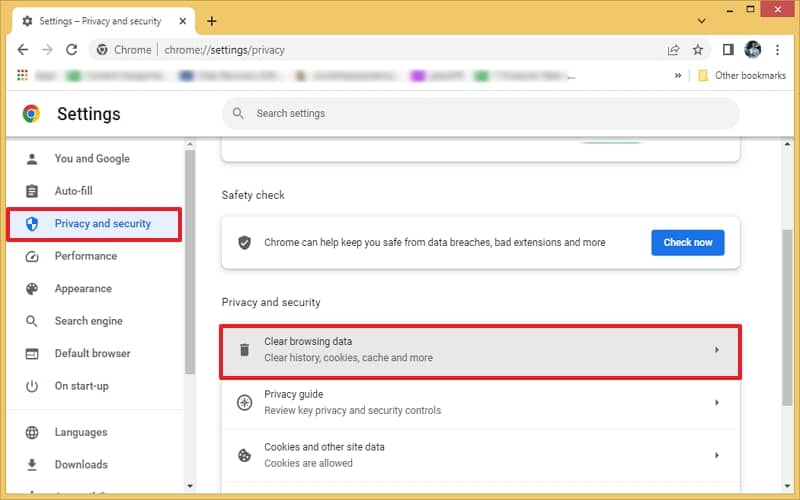This screenshot has width=800, height=500.
Task: Open Chrome's three-dot menu
Action: [777, 49]
